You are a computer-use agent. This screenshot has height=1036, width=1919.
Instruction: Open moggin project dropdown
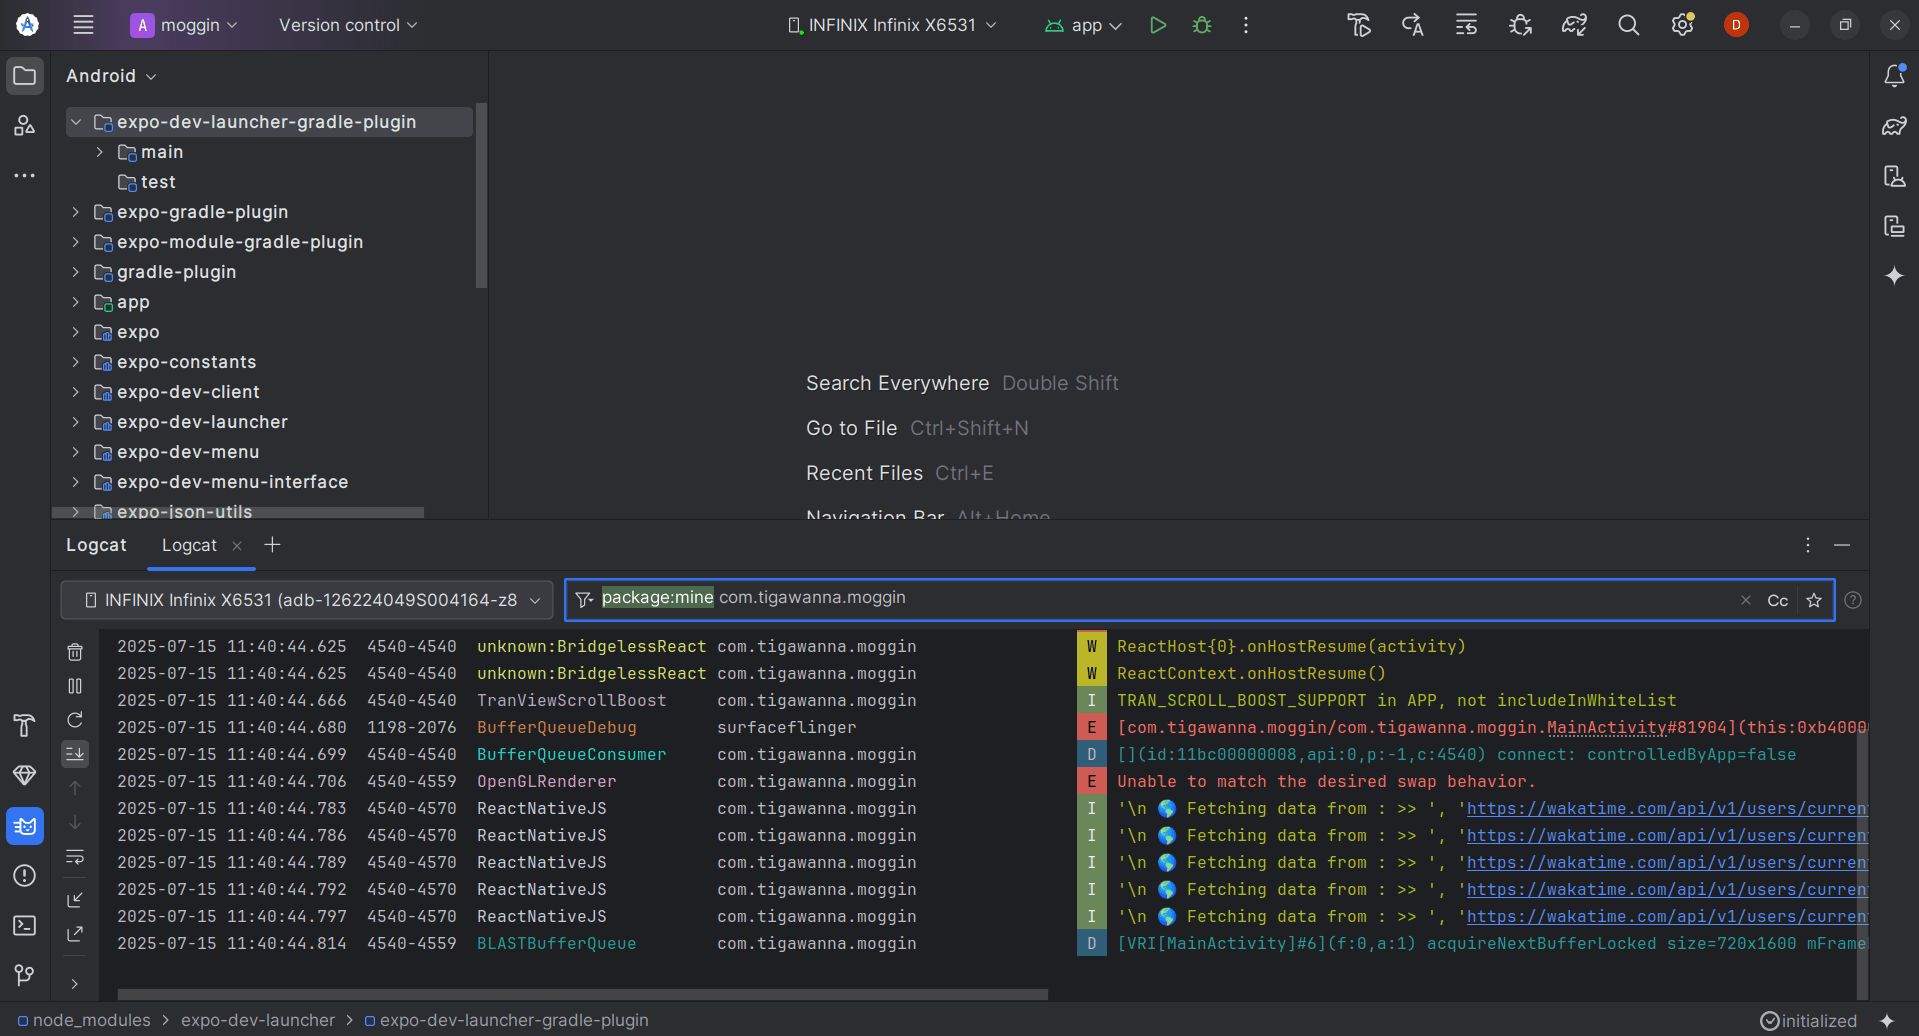185,25
